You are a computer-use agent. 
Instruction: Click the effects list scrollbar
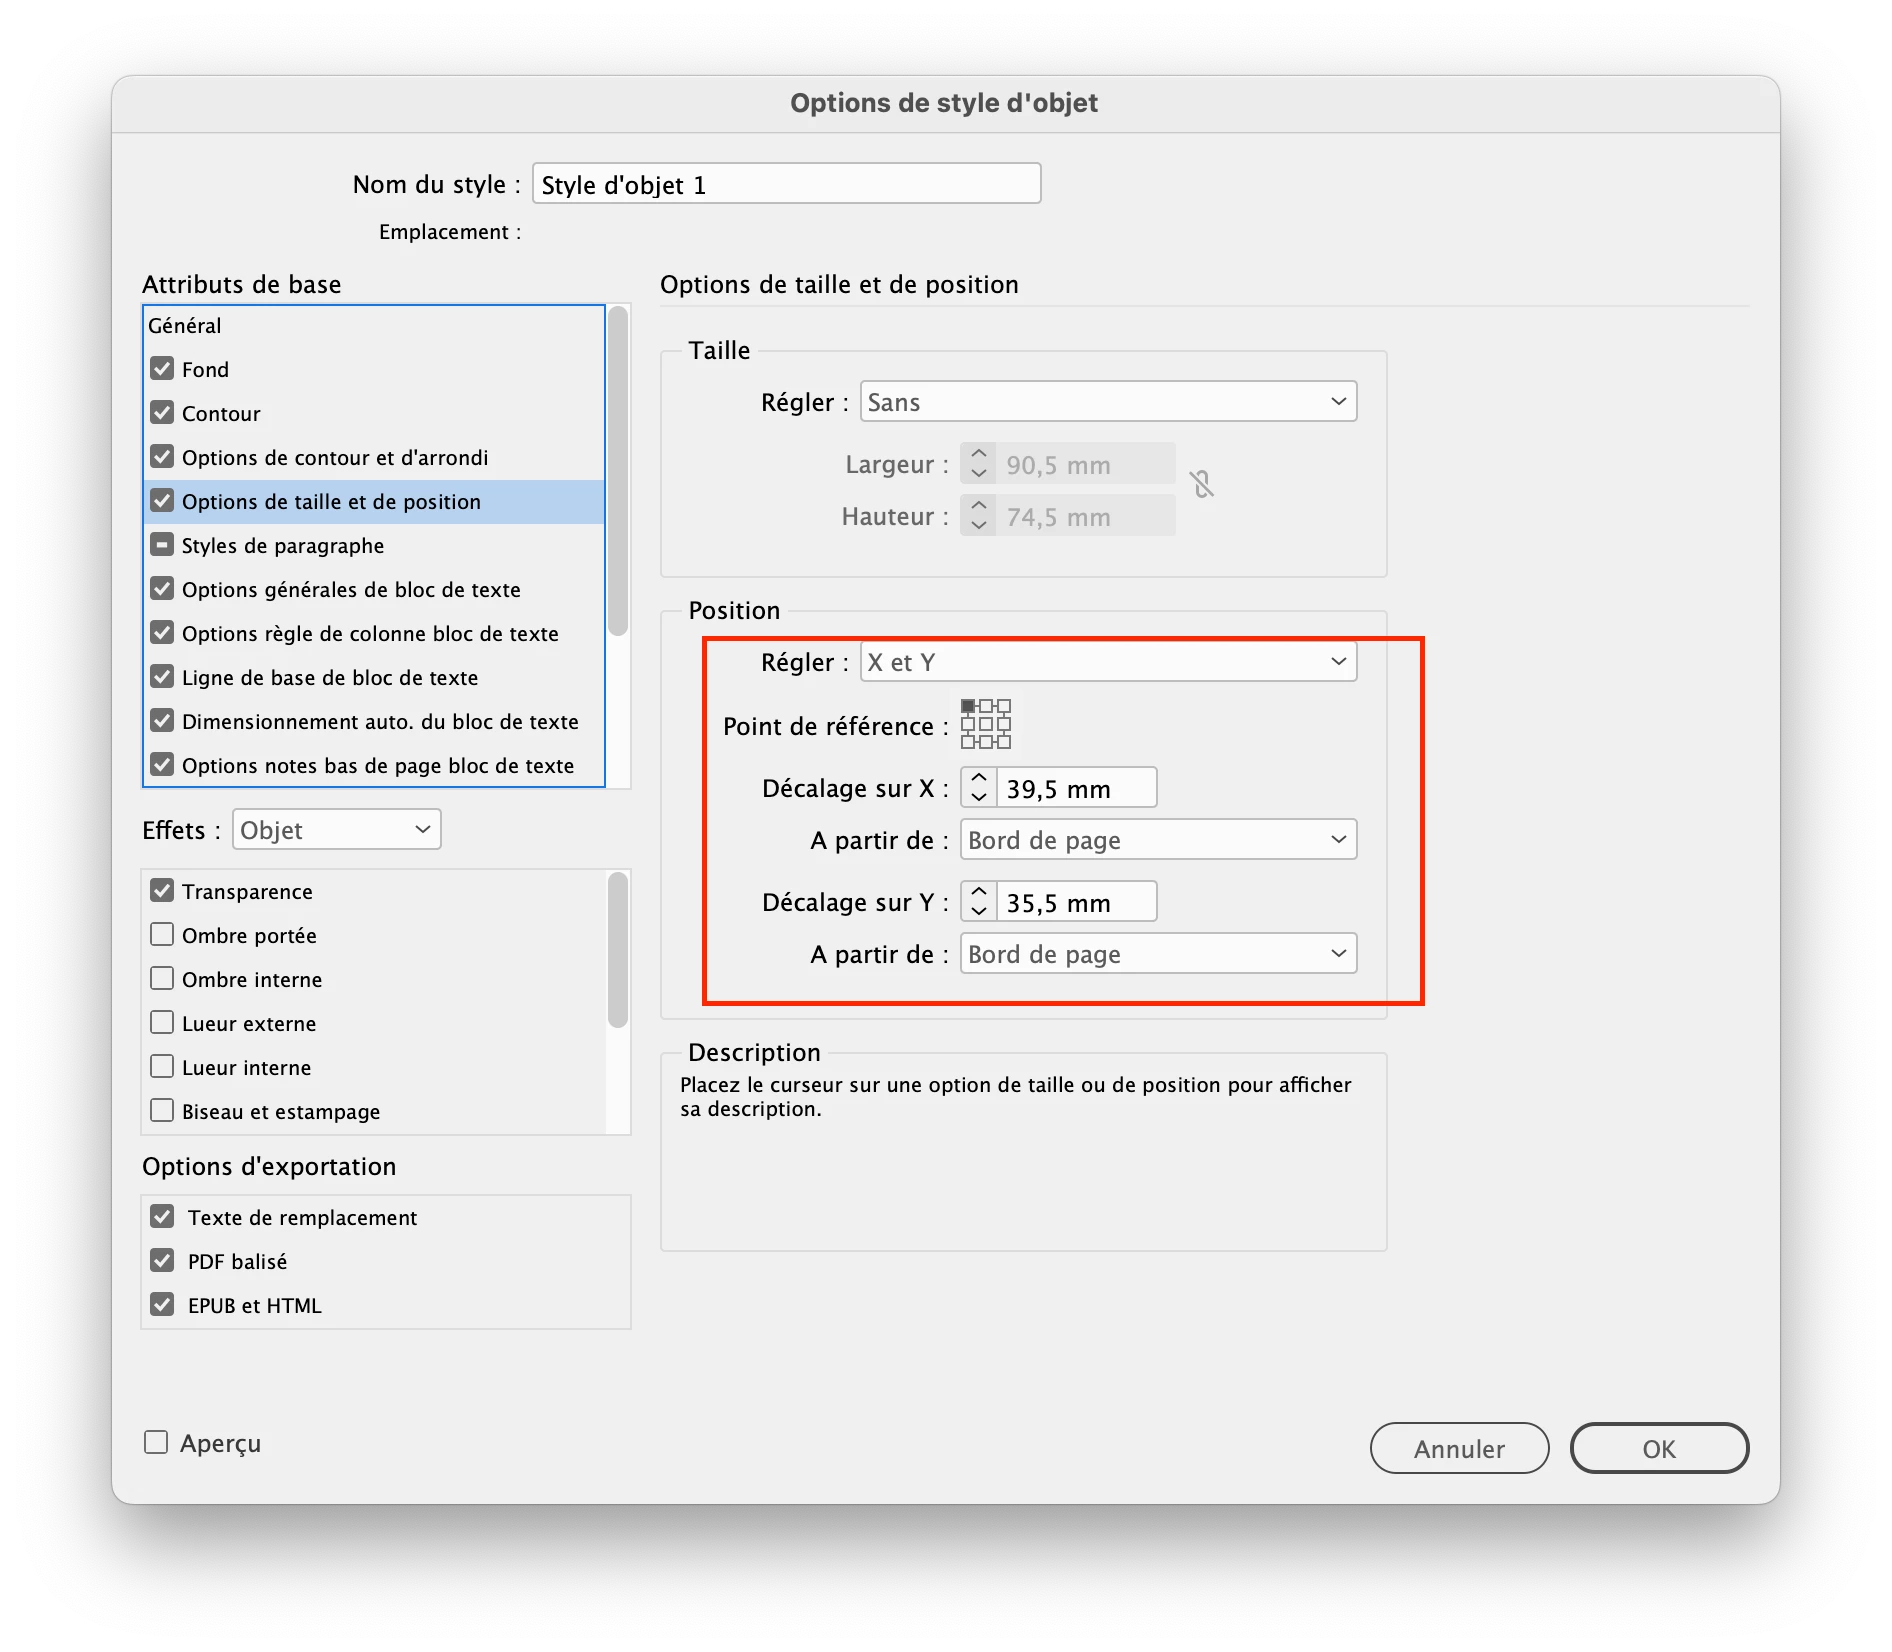click(618, 950)
